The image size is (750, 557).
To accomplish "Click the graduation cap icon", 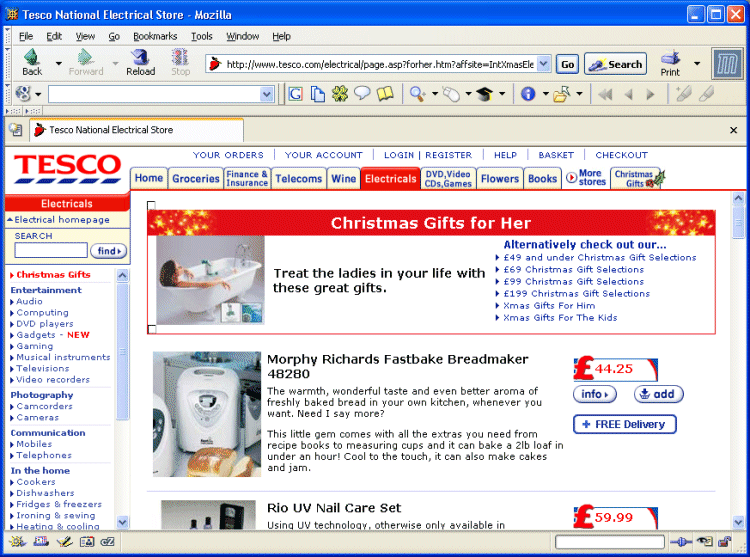I will pyautogui.click(x=485, y=94).
